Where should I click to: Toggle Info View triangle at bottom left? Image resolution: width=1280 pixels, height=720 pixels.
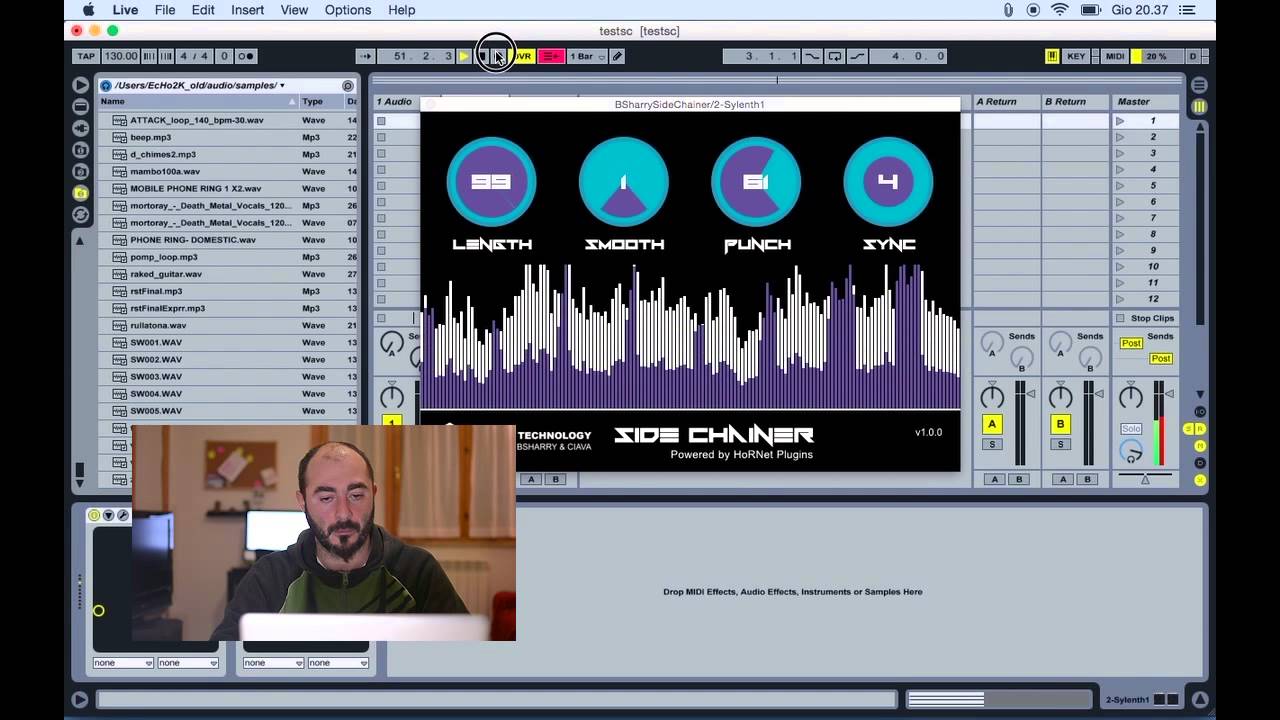[80, 700]
